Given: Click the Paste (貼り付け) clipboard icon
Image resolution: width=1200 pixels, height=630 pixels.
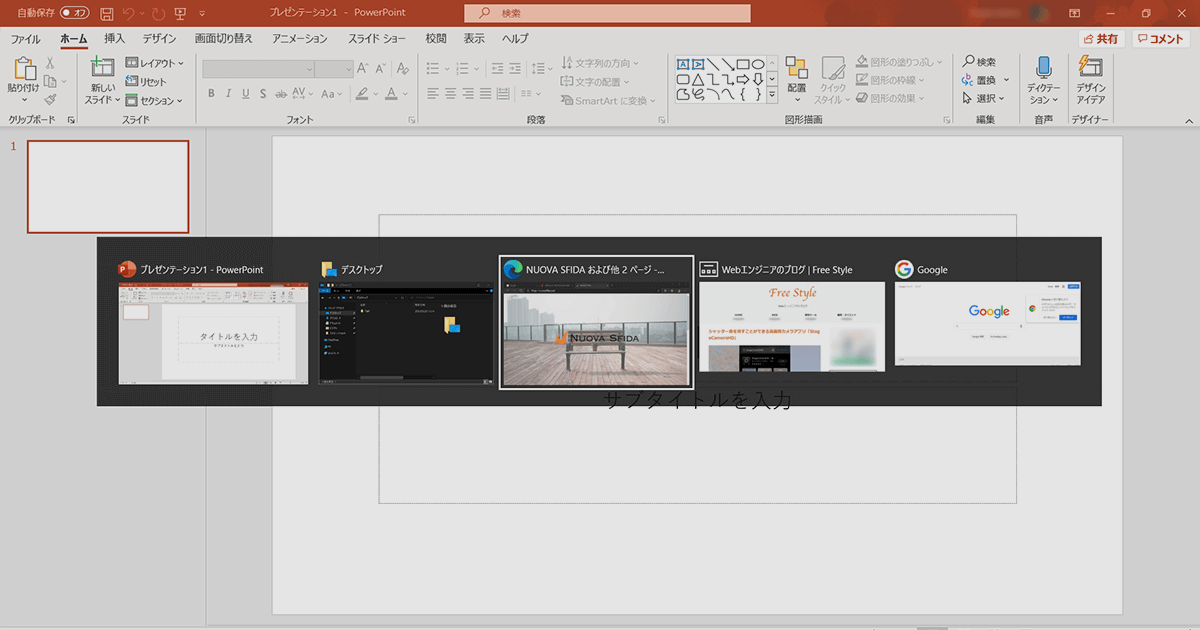Looking at the screenshot, I should coord(24,70).
